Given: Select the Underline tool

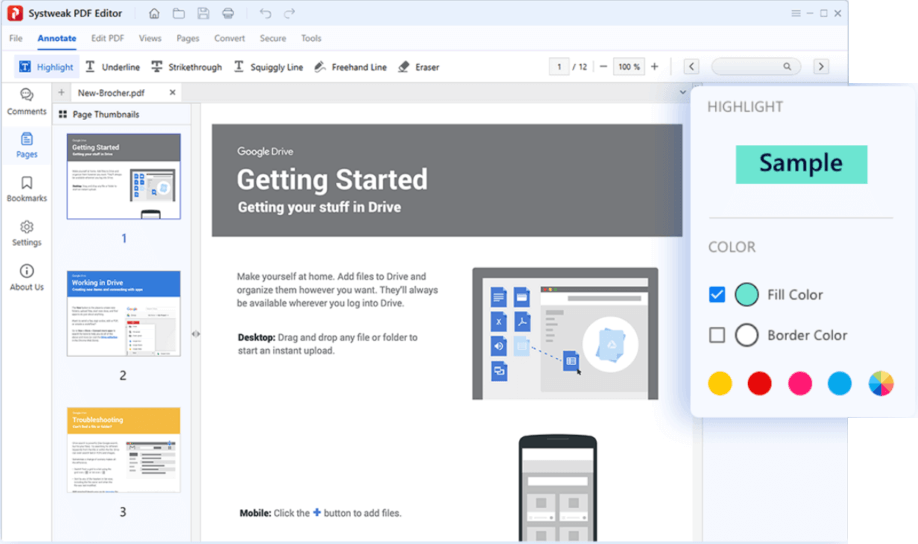Looking at the screenshot, I should 112,67.
